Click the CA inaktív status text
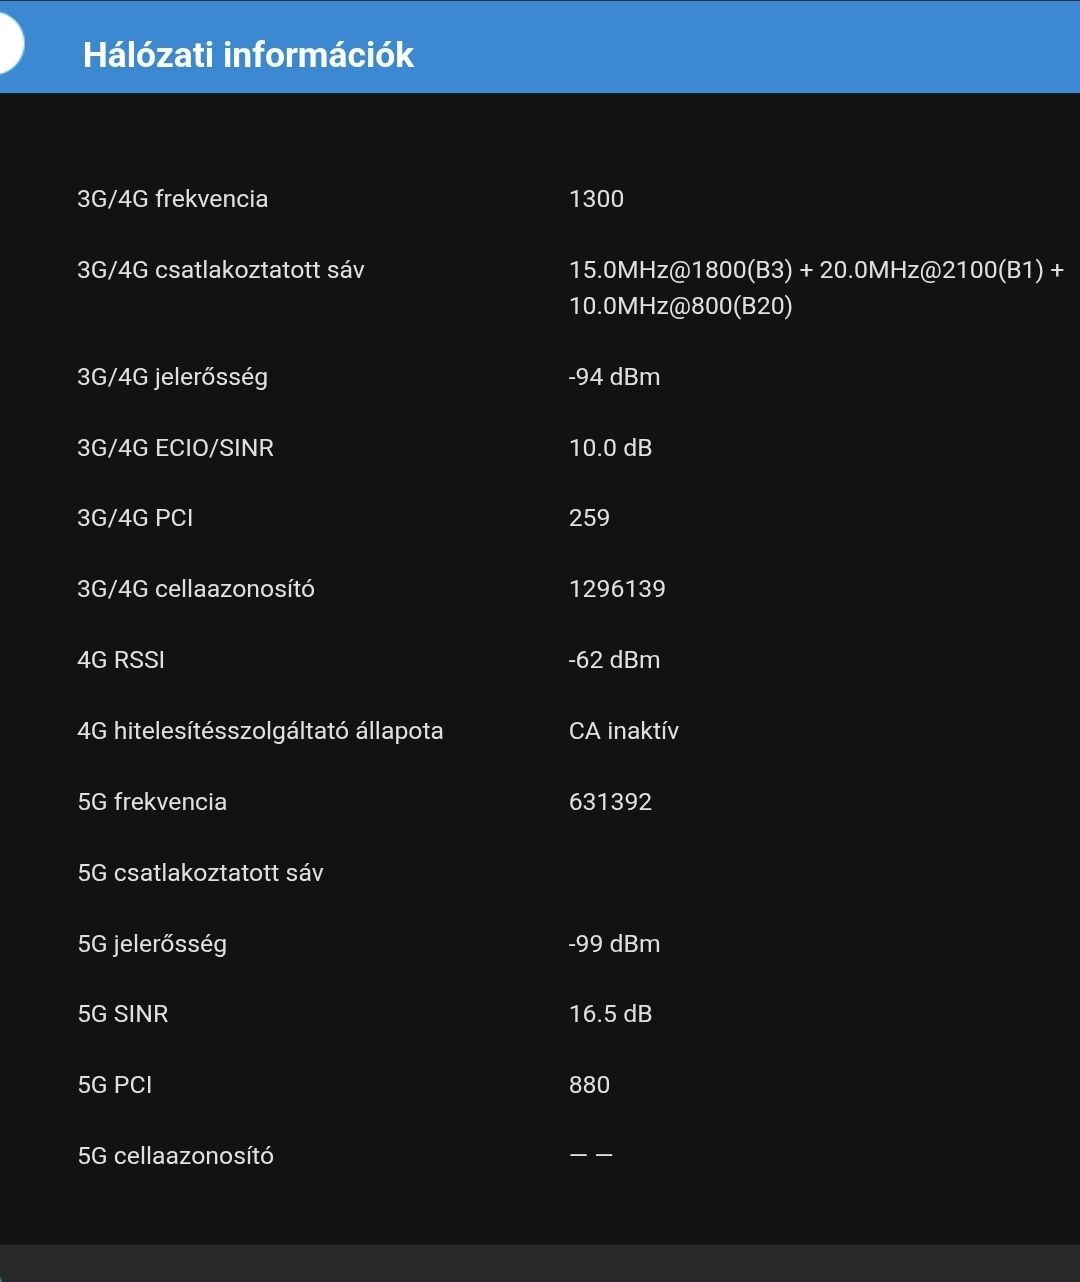 click(x=624, y=731)
